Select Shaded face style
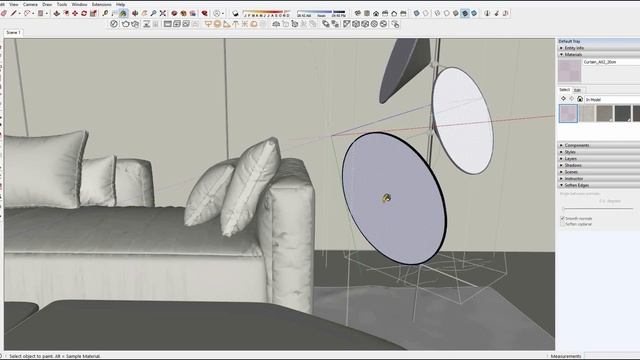The image size is (640, 360). point(456,13)
